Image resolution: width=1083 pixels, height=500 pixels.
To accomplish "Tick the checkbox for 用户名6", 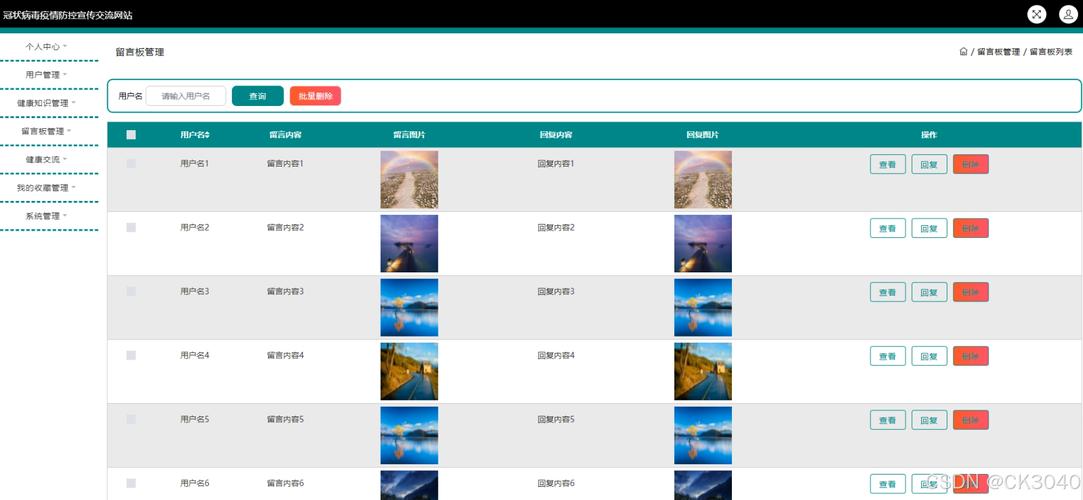I will tap(131, 483).
